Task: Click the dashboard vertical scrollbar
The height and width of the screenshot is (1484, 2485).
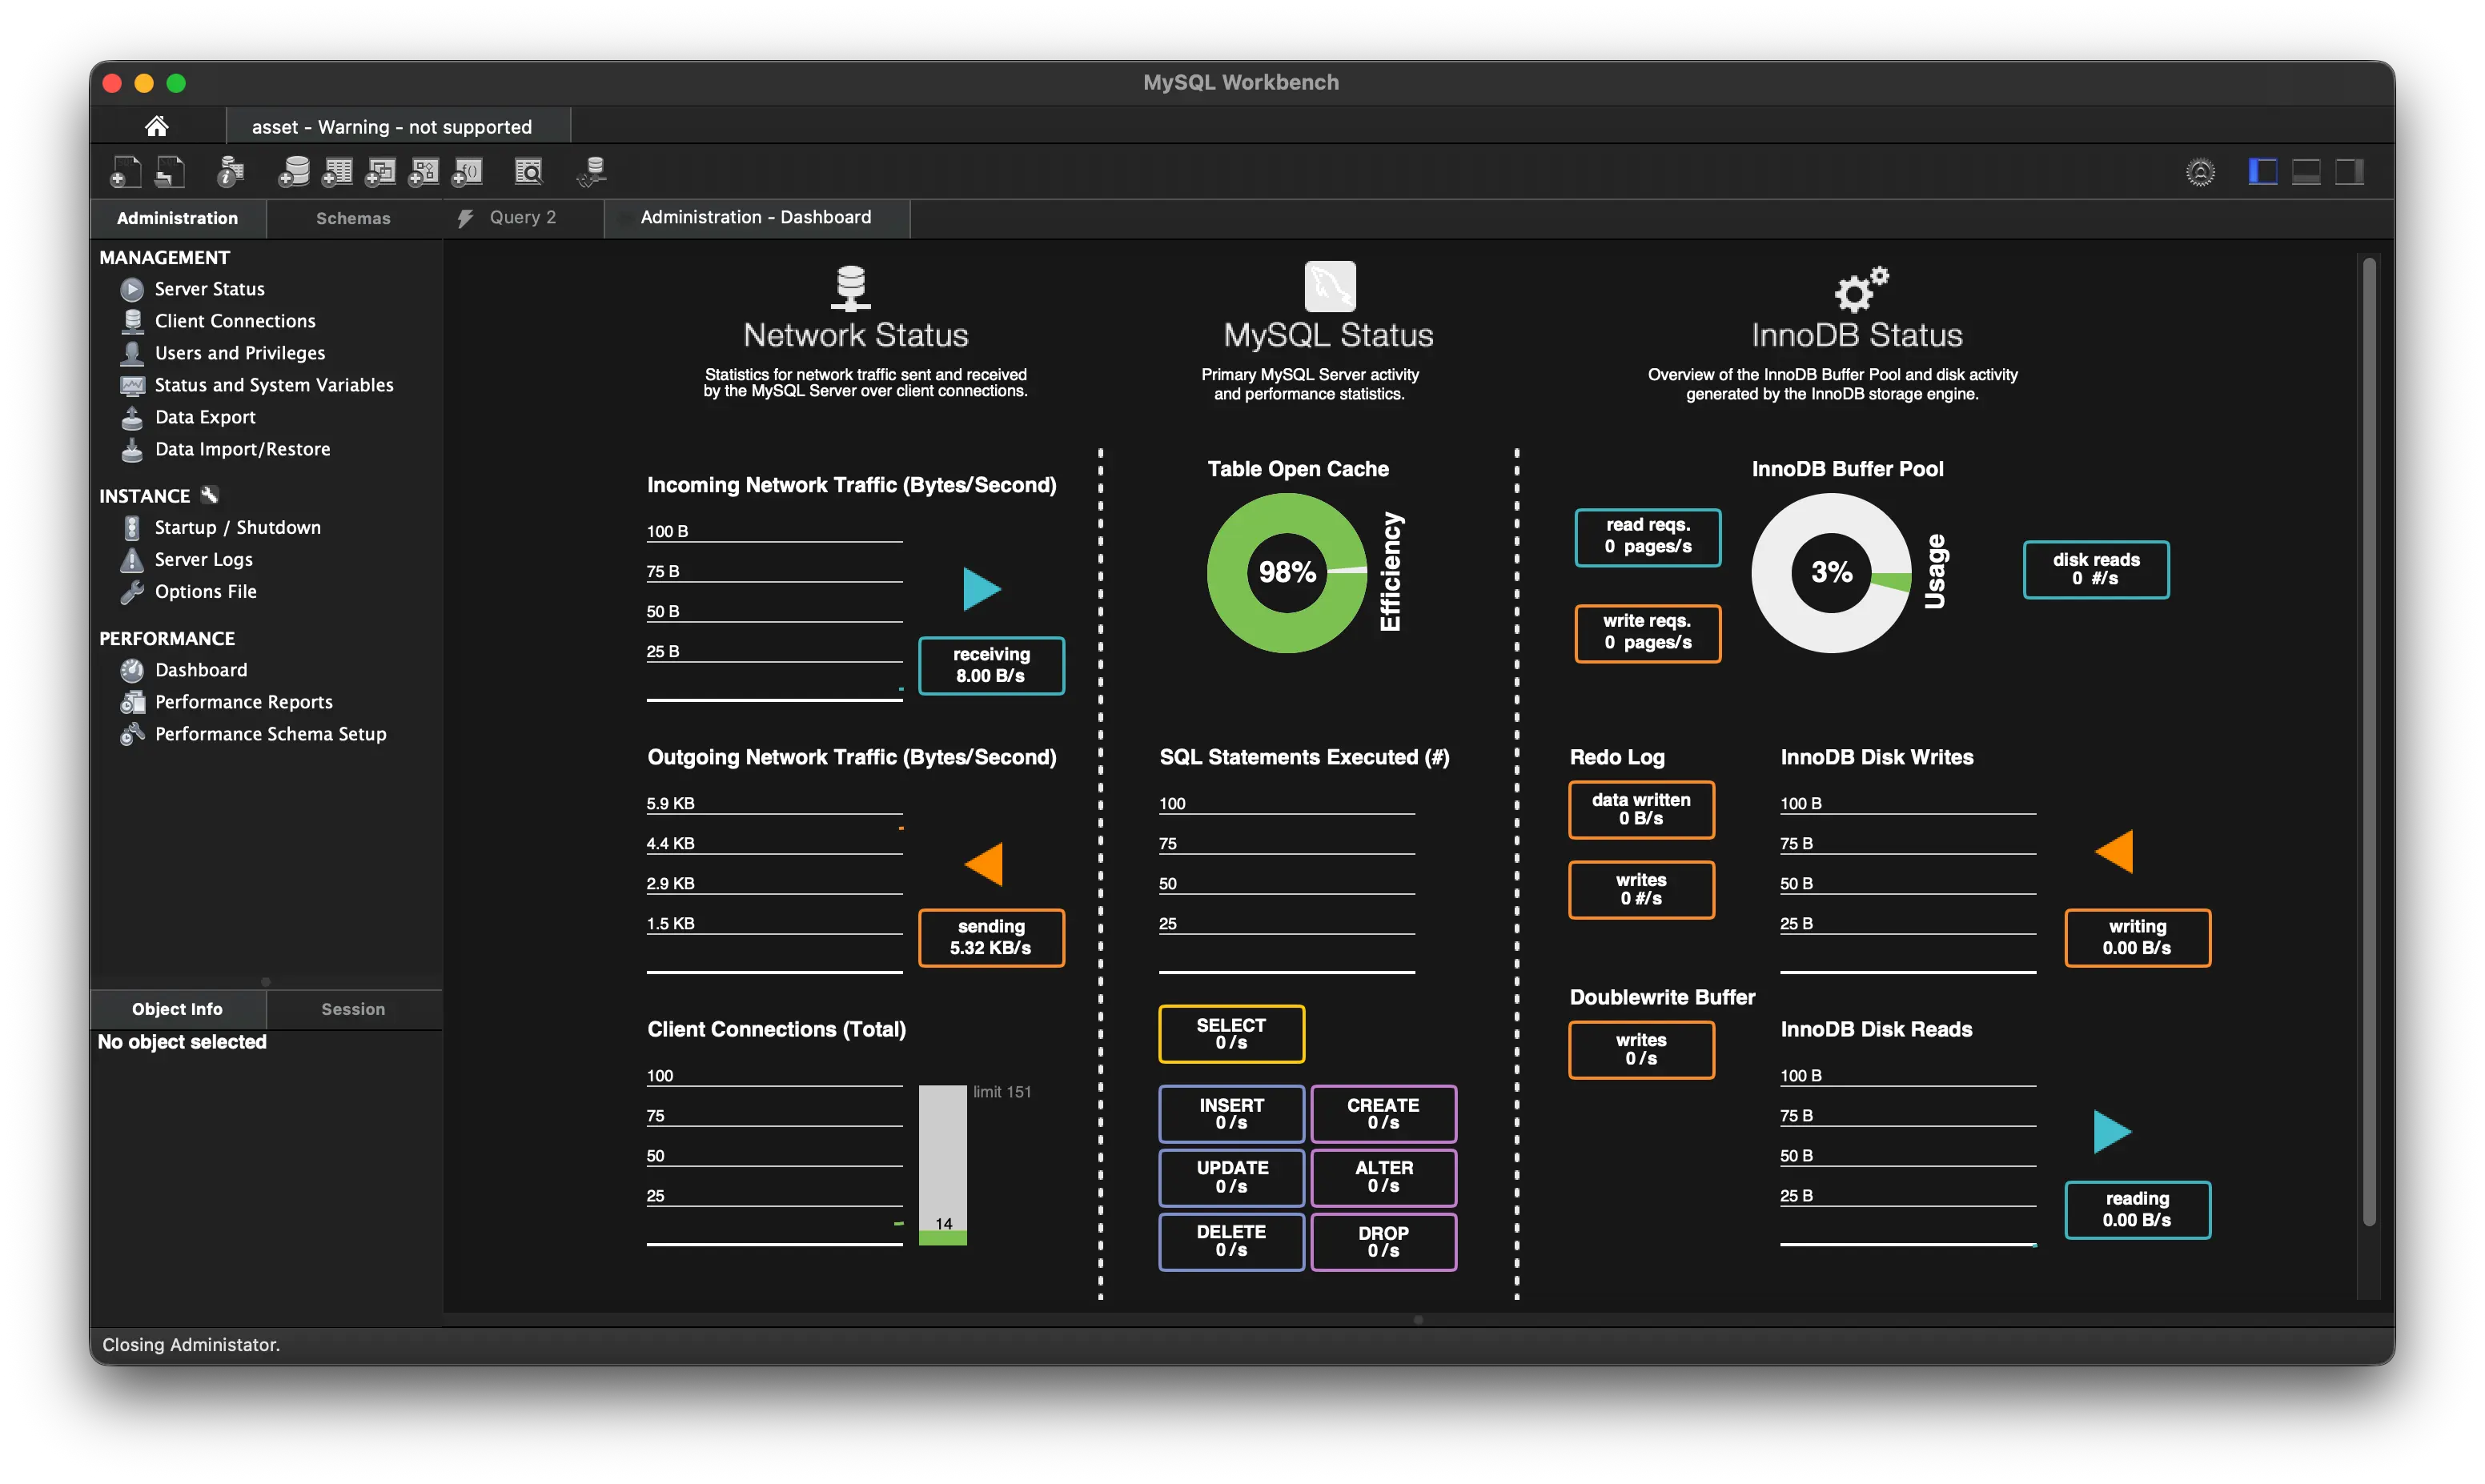Action: pos(2368,740)
